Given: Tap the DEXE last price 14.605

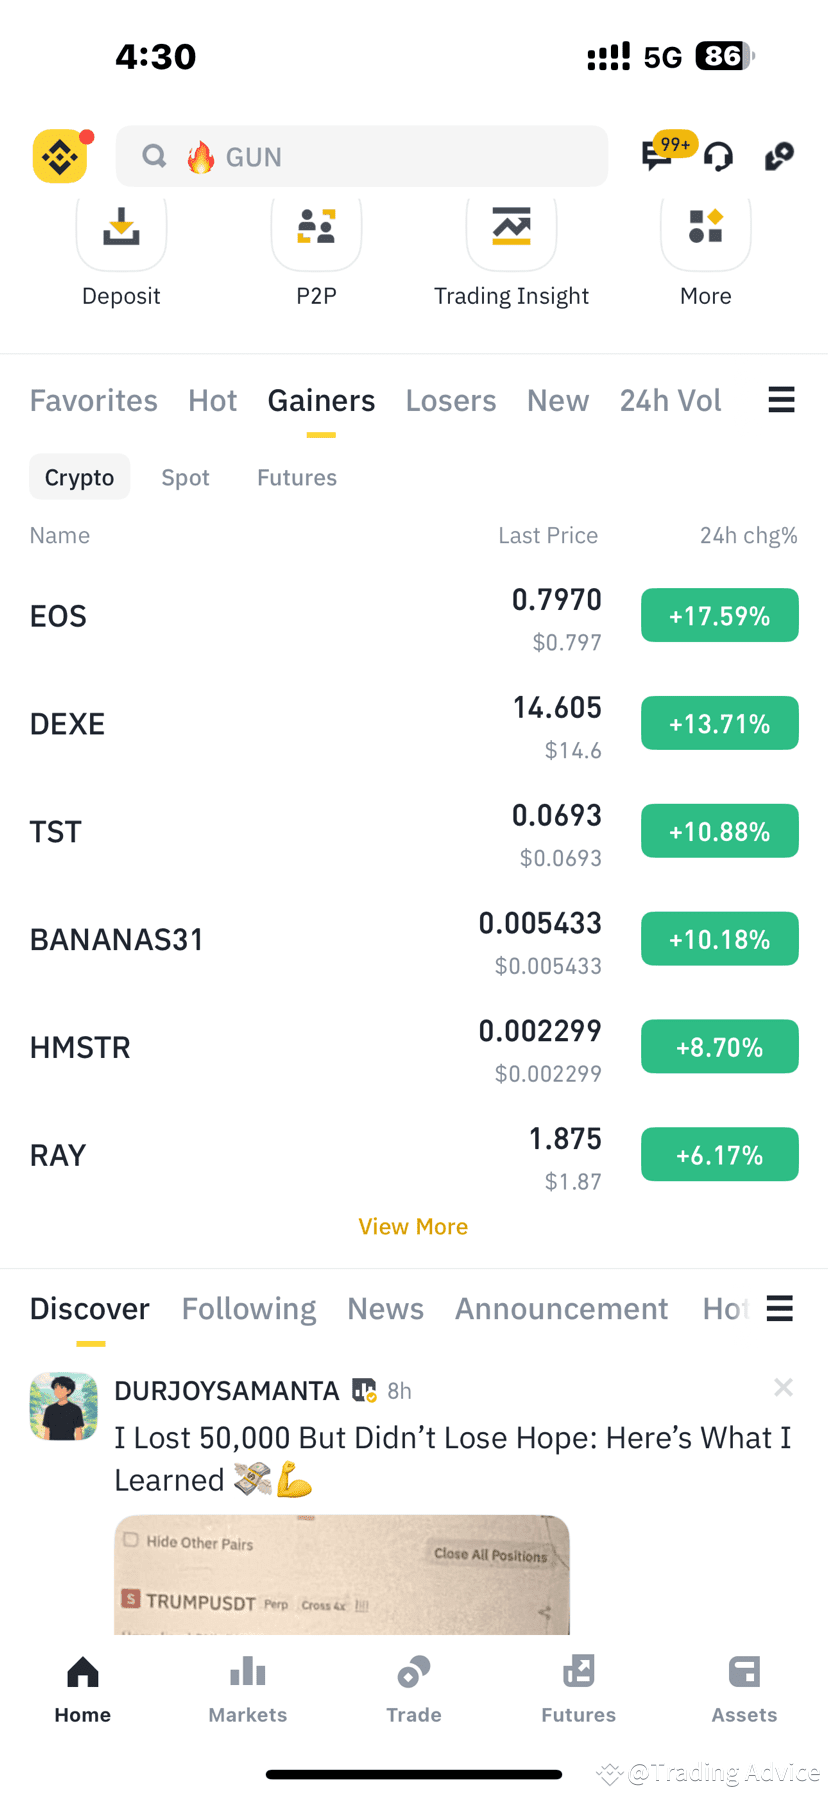Looking at the screenshot, I should [557, 708].
